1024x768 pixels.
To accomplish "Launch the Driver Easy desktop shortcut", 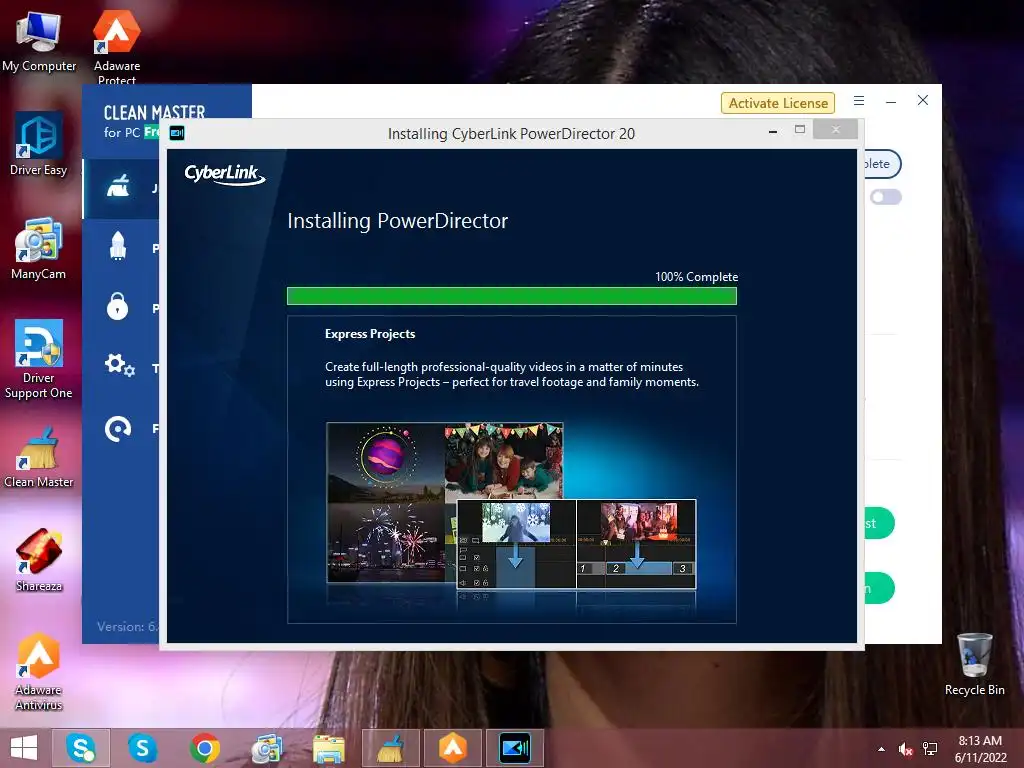I will point(39,144).
